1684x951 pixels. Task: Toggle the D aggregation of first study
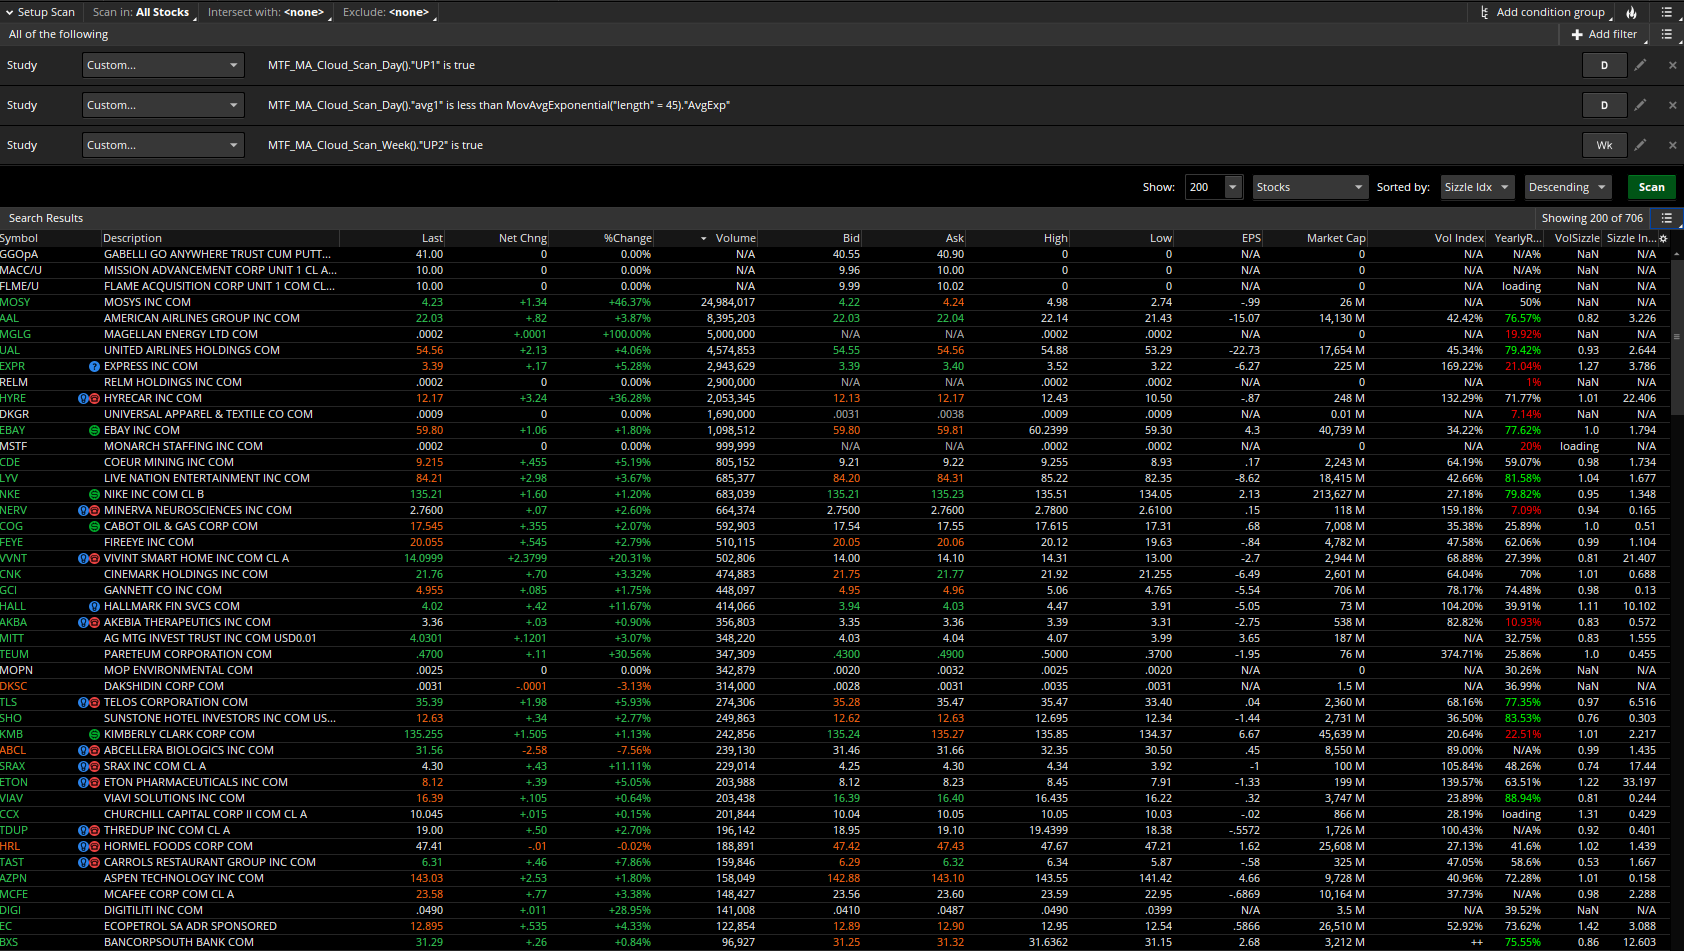[1604, 65]
